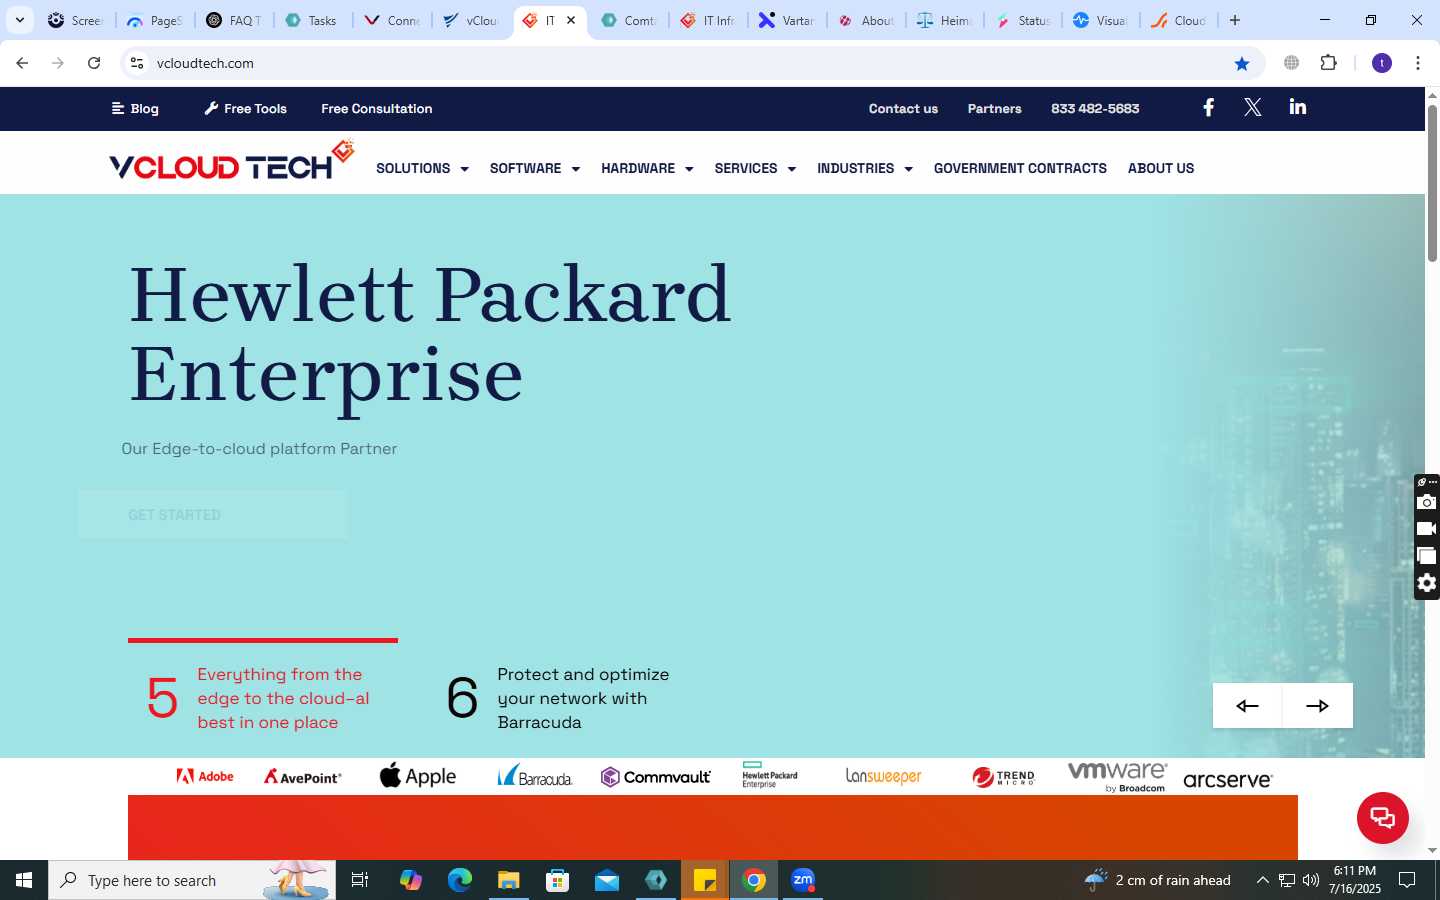The width and height of the screenshot is (1440, 900).
Task: Click the AvePoint partner logo
Action: click(303, 776)
